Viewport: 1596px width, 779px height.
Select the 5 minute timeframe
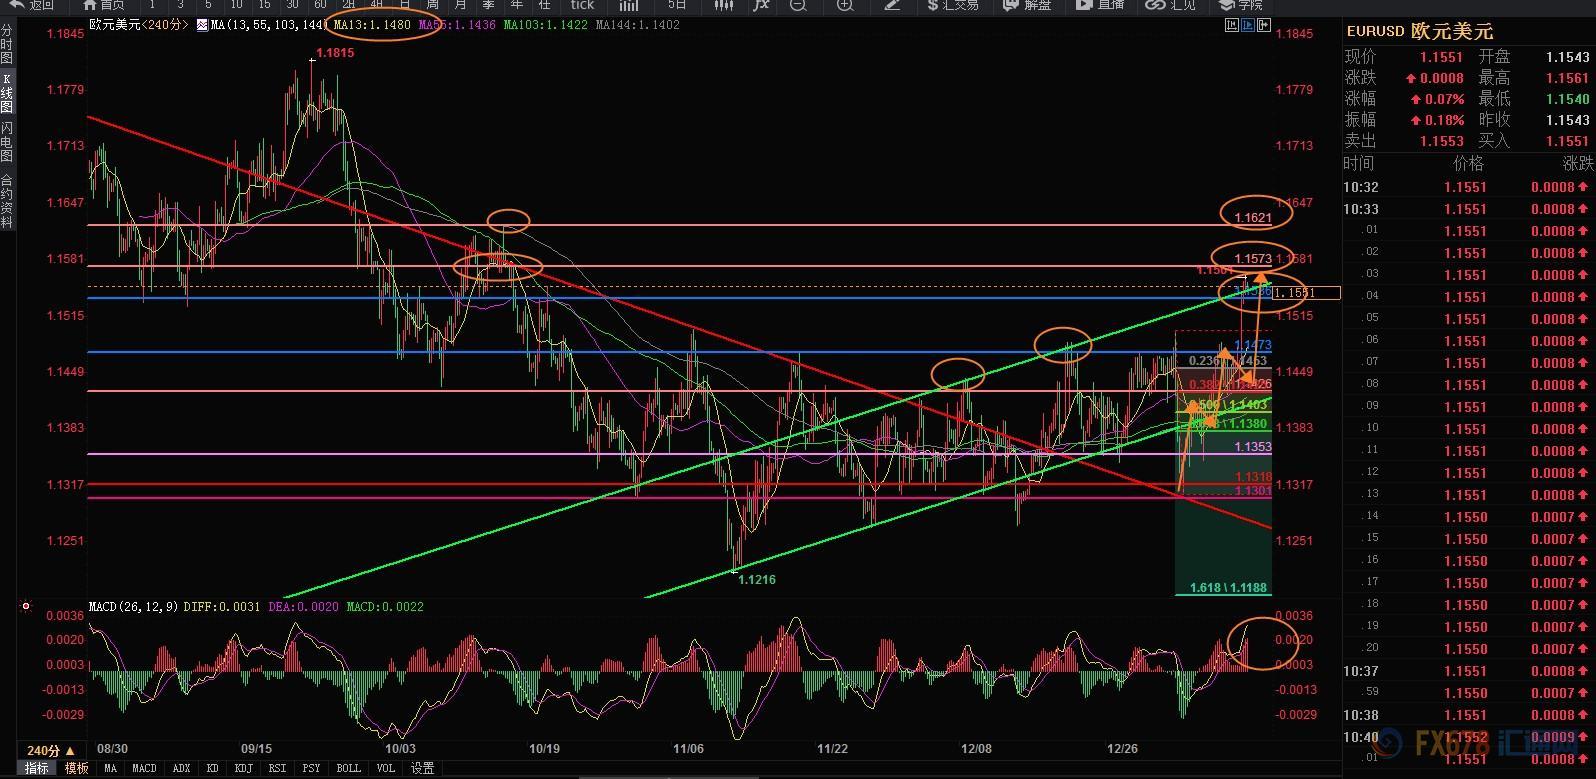(x=208, y=5)
